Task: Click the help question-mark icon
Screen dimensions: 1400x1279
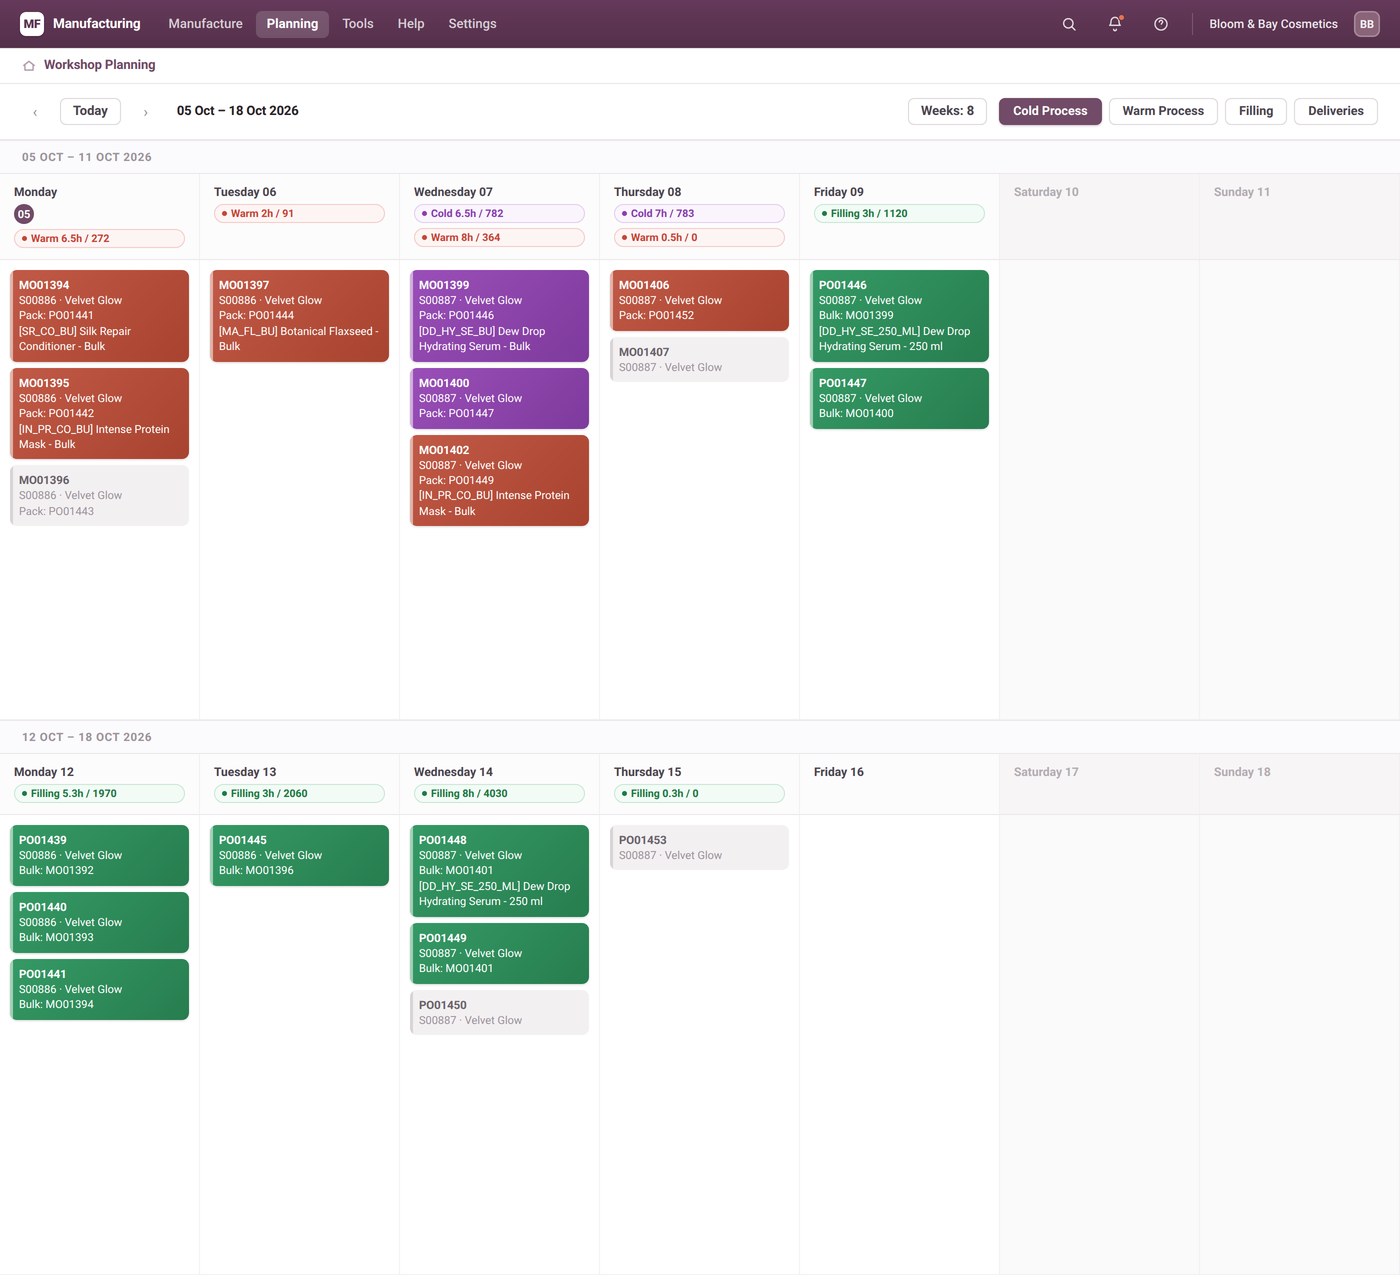Action: pos(1161,24)
